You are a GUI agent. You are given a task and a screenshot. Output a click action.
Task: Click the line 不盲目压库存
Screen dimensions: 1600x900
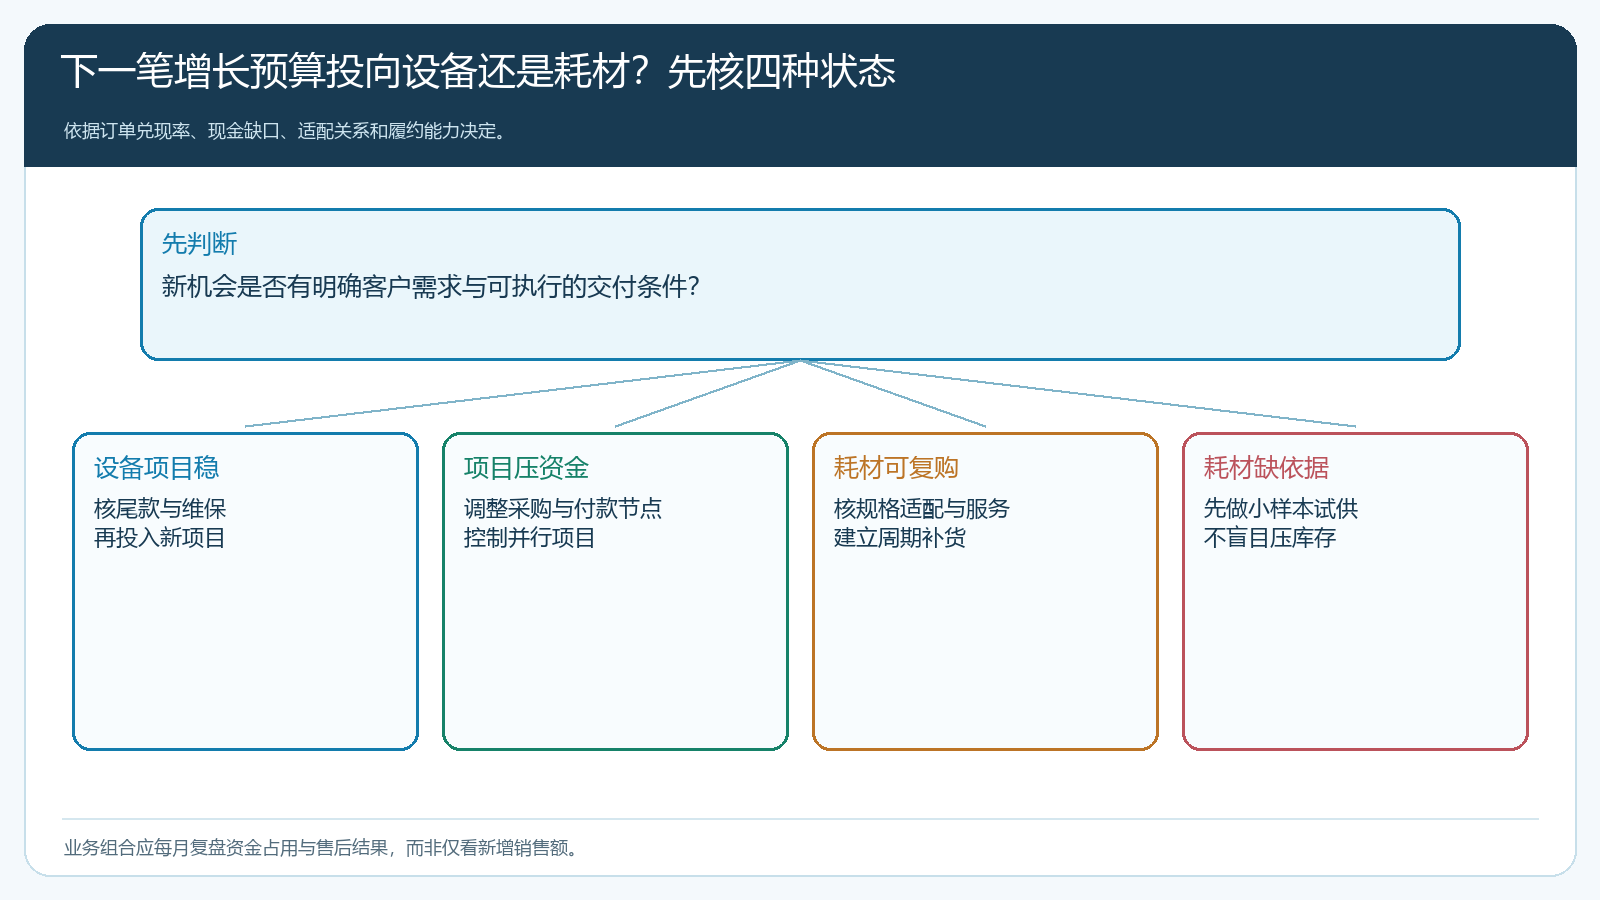point(1270,537)
